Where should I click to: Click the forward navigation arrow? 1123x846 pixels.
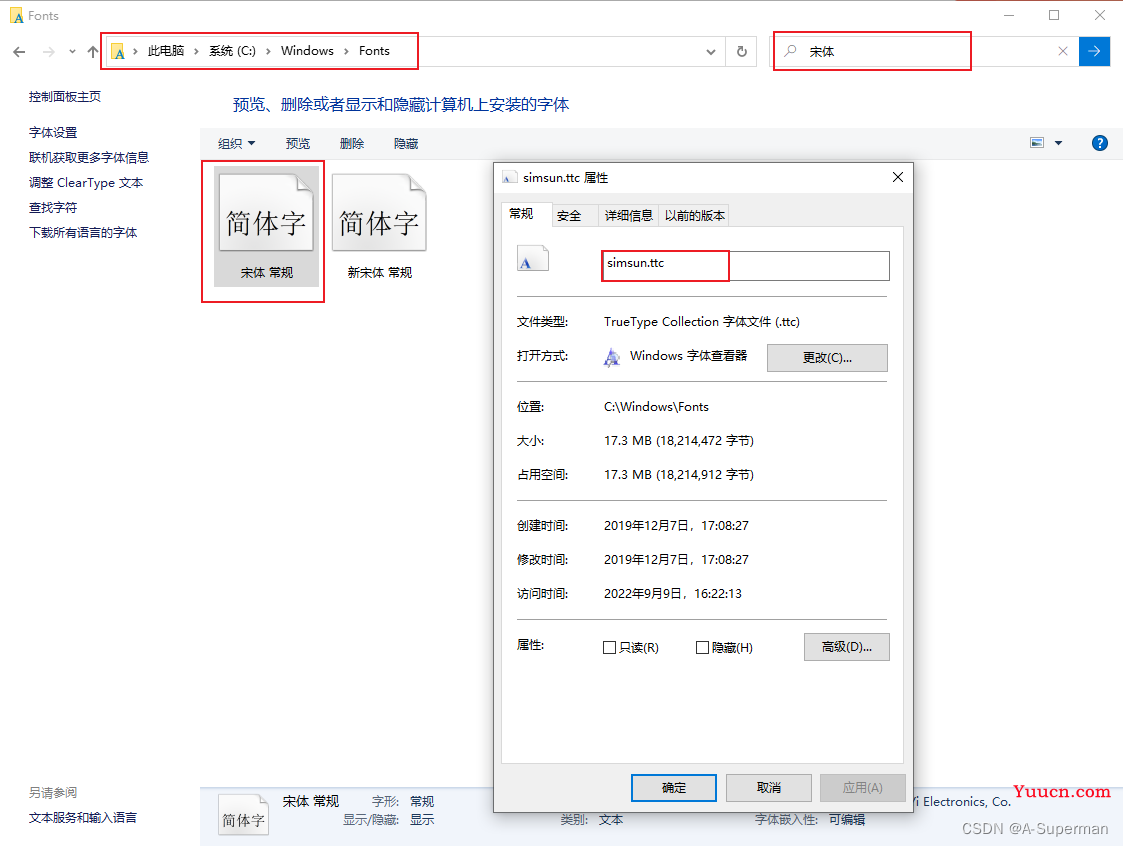click(x=48, y=52)
